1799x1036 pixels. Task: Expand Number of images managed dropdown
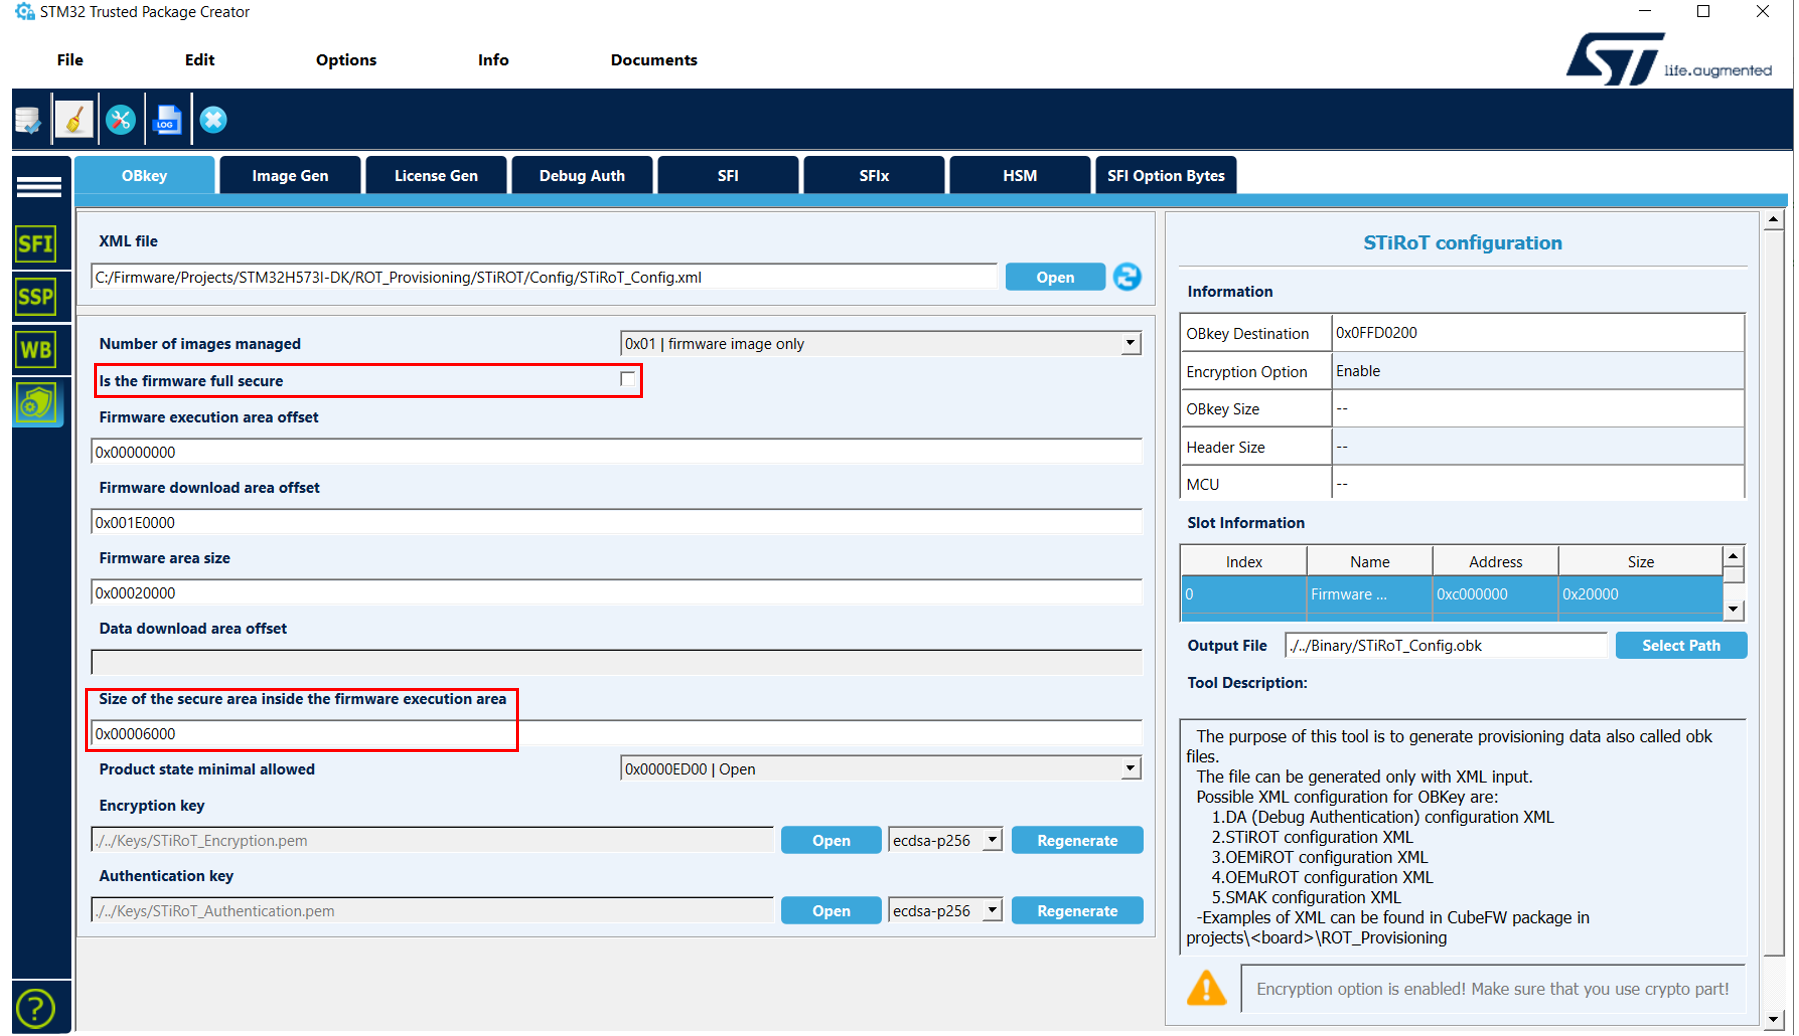[x=1130, y=344]
